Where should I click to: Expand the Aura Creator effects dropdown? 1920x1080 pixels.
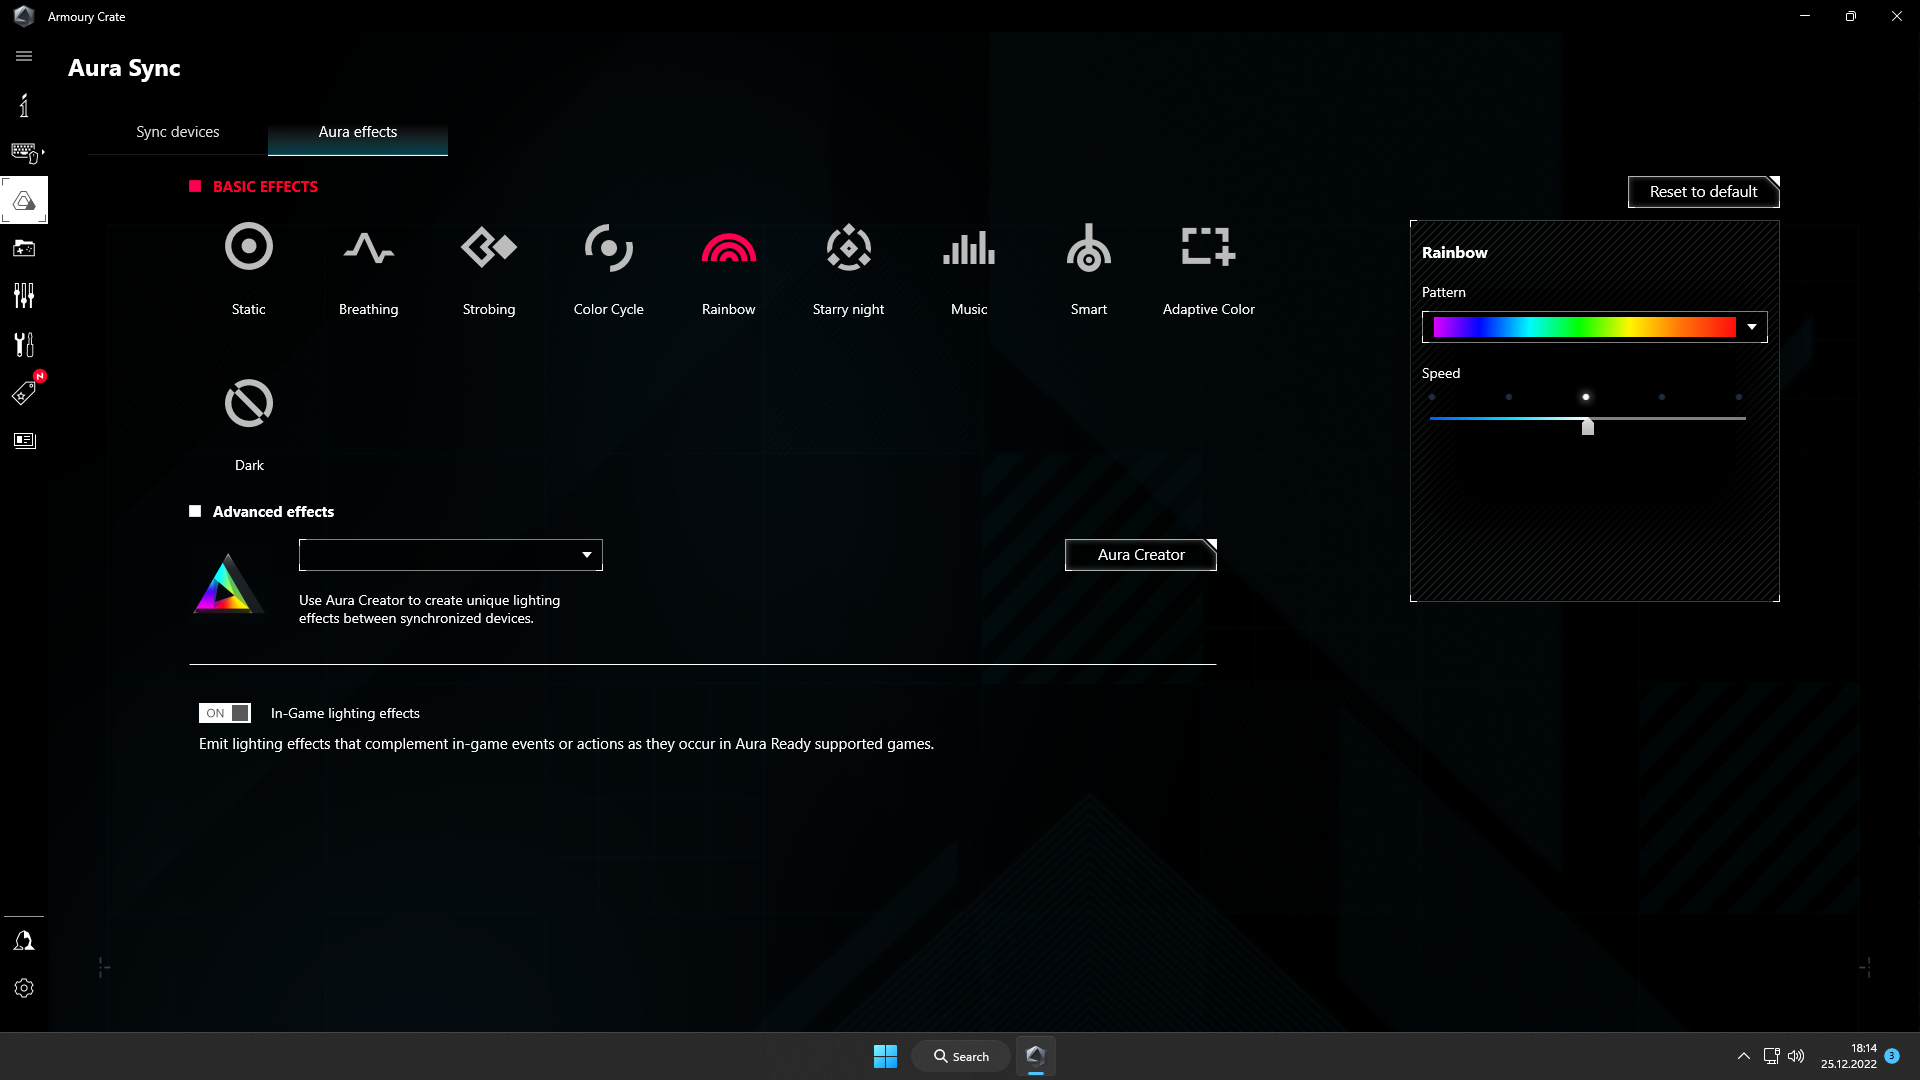click(587, 554)
